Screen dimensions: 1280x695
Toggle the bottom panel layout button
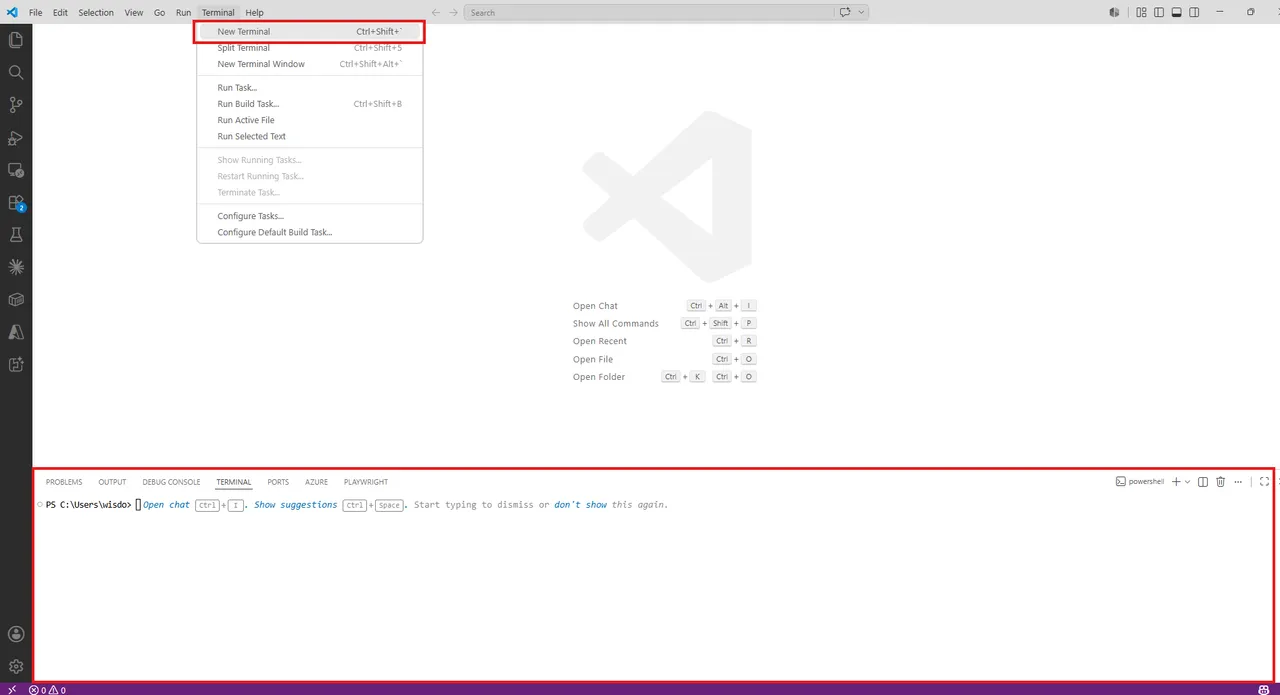pyautogui.click(x=1177, y=12)
